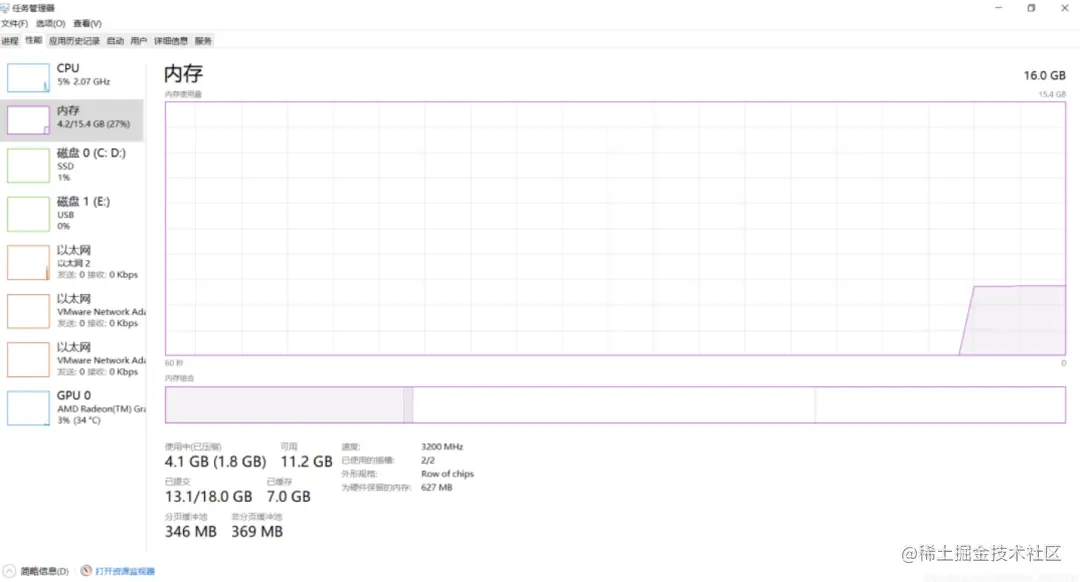Click the 磁盘 1 USB 0% label

(83, 214)
